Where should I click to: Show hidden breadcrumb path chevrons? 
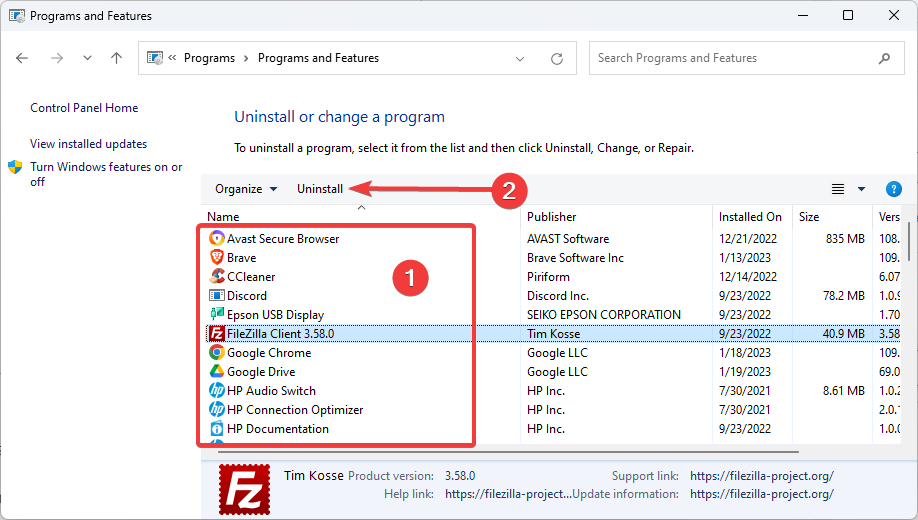(x=172, y=57)
